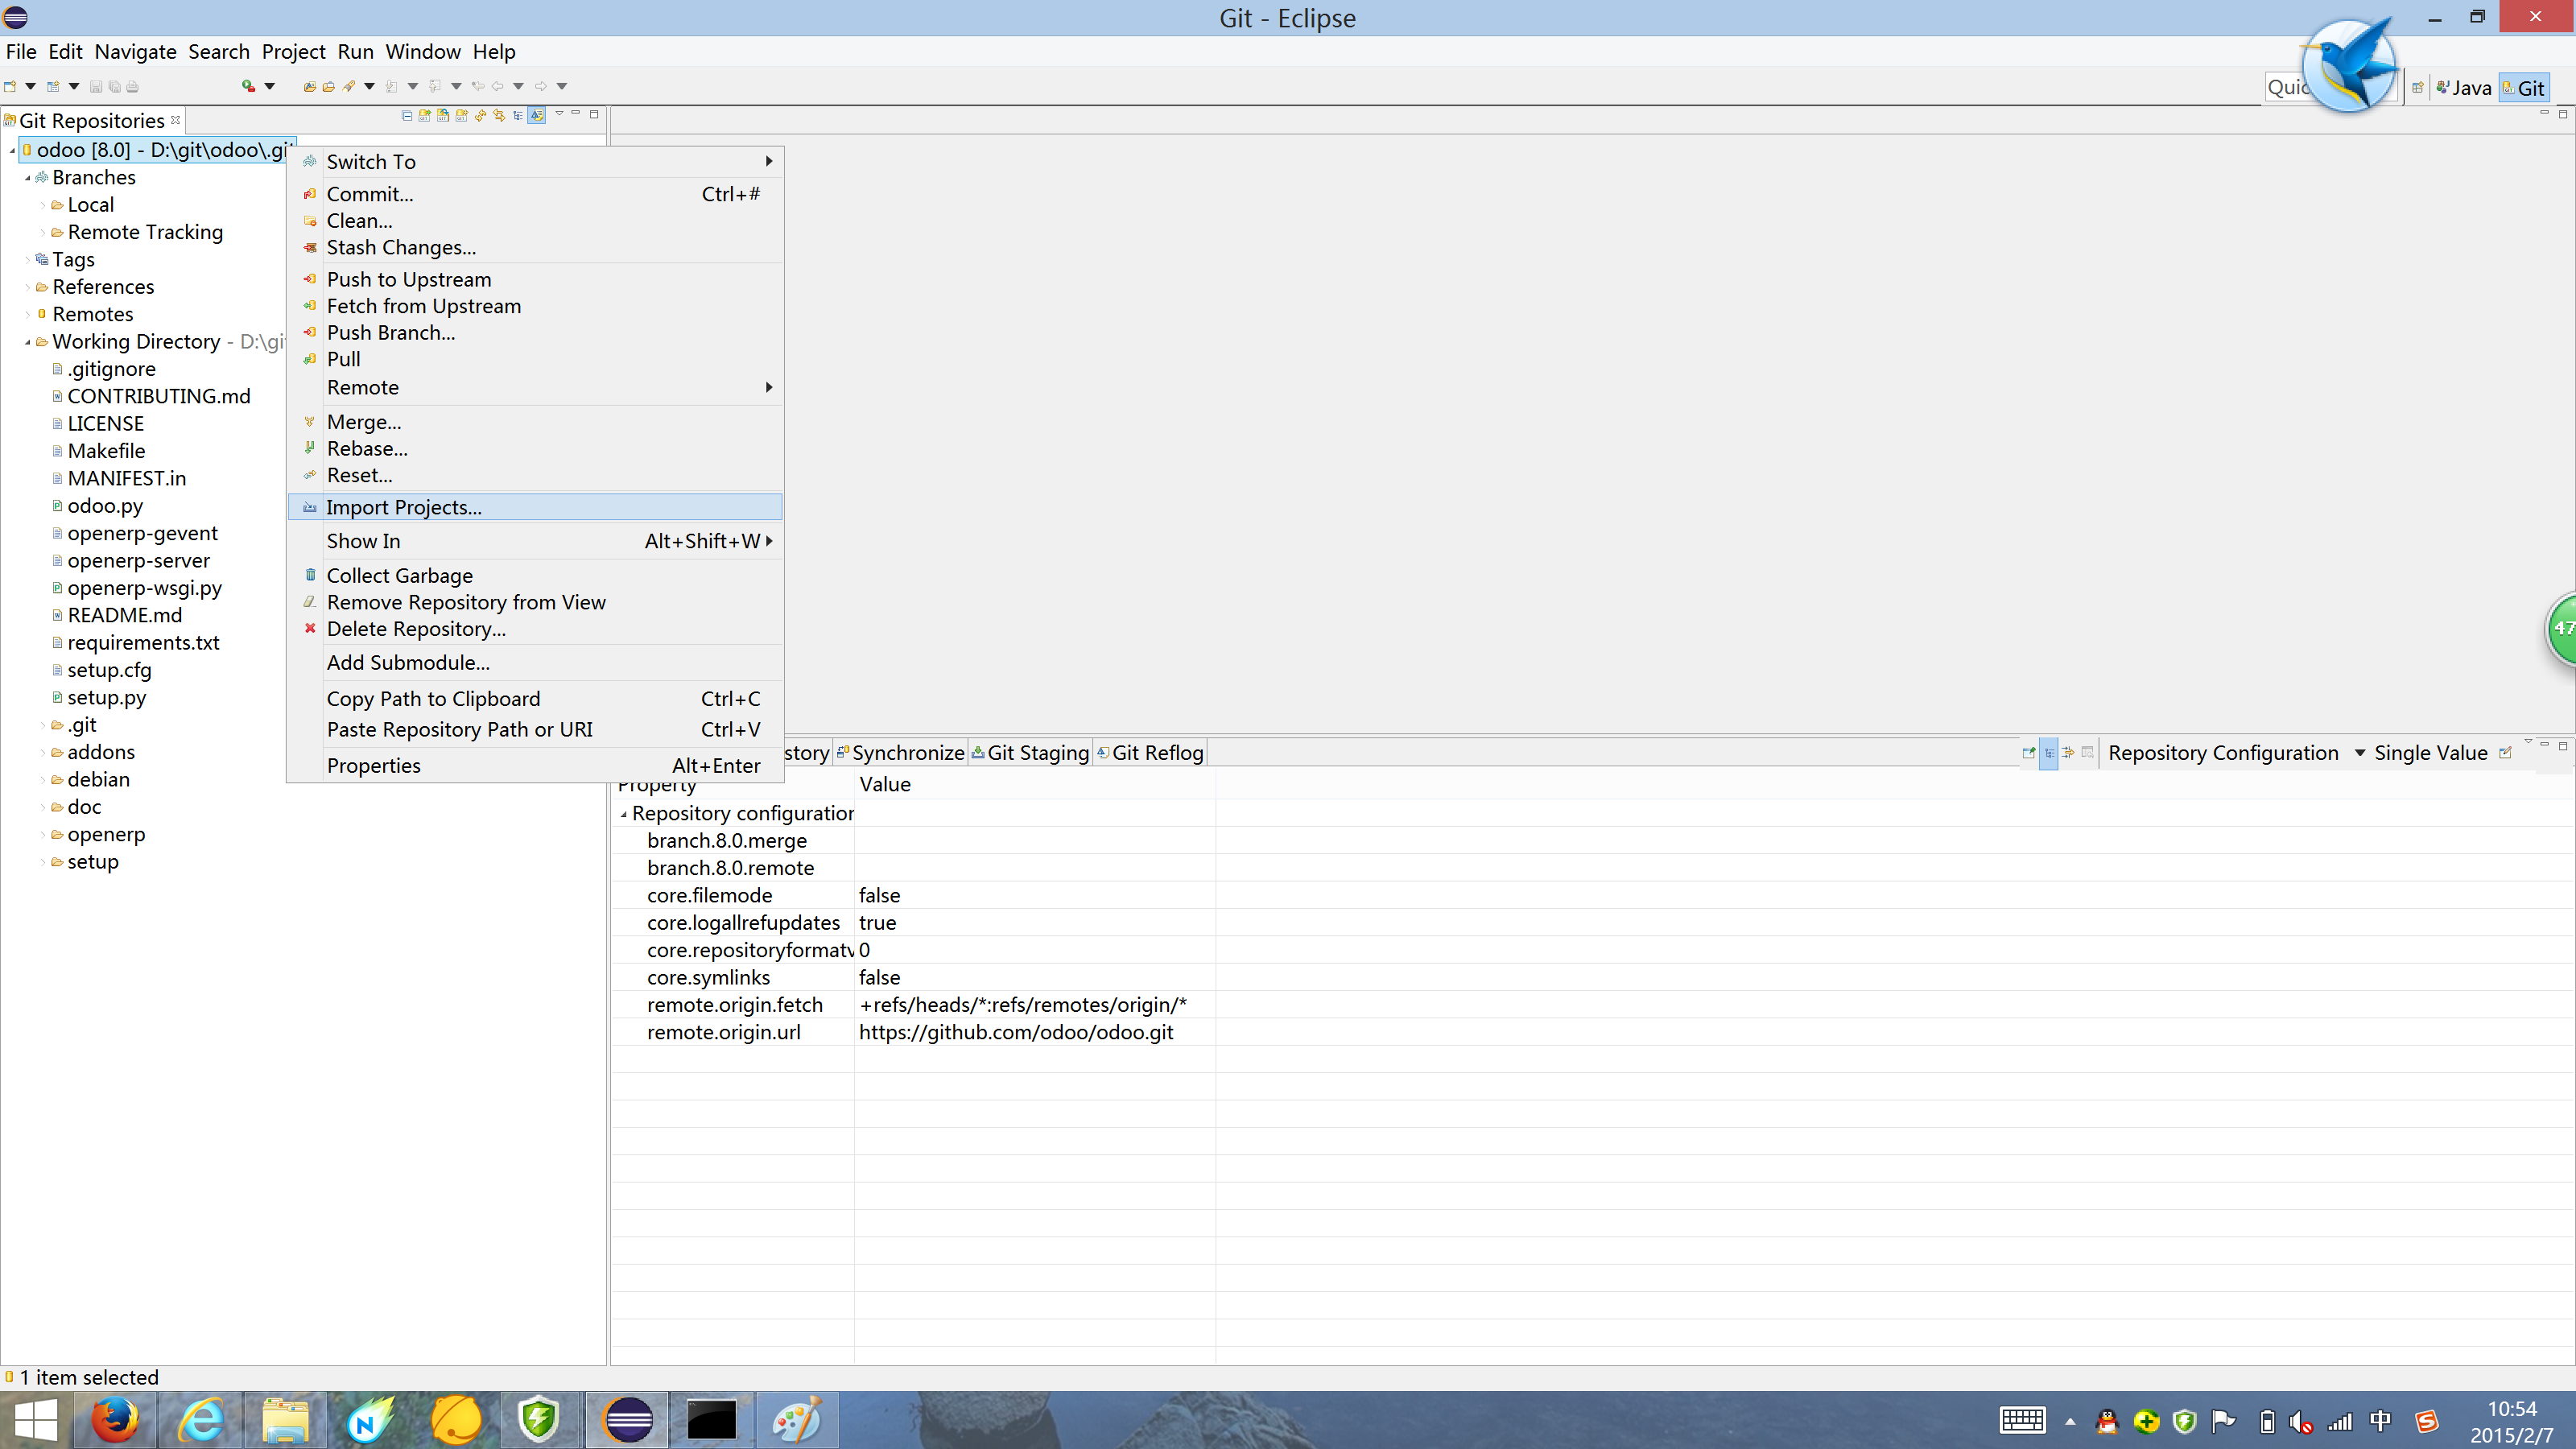Switch to the Java perspective

tap(2463, 88)
